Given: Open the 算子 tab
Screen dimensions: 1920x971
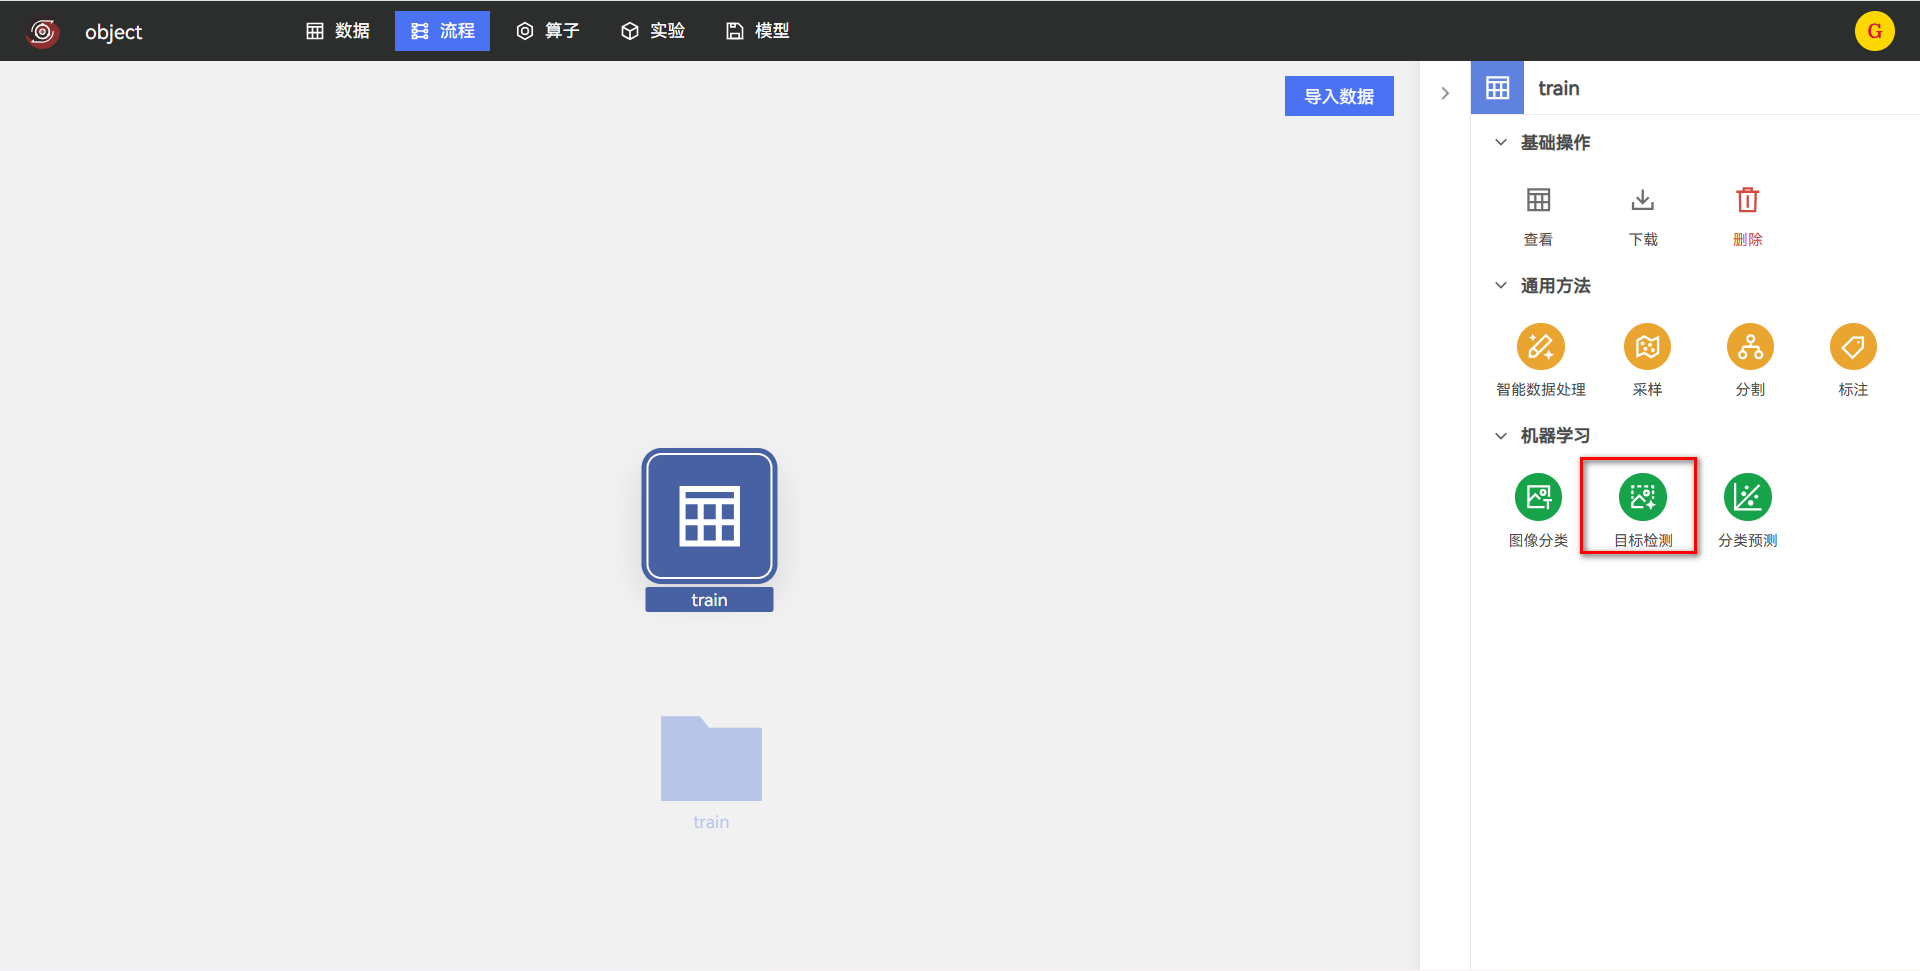Looking at the screenshot, I should (x=548, y=31).
